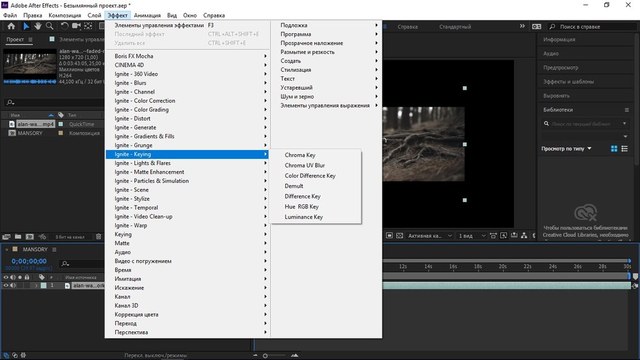Image resolution: width=640 pixels, height=360 pixels.
Task: Click the interpret footage icon in Project panel
Action: 6,236
